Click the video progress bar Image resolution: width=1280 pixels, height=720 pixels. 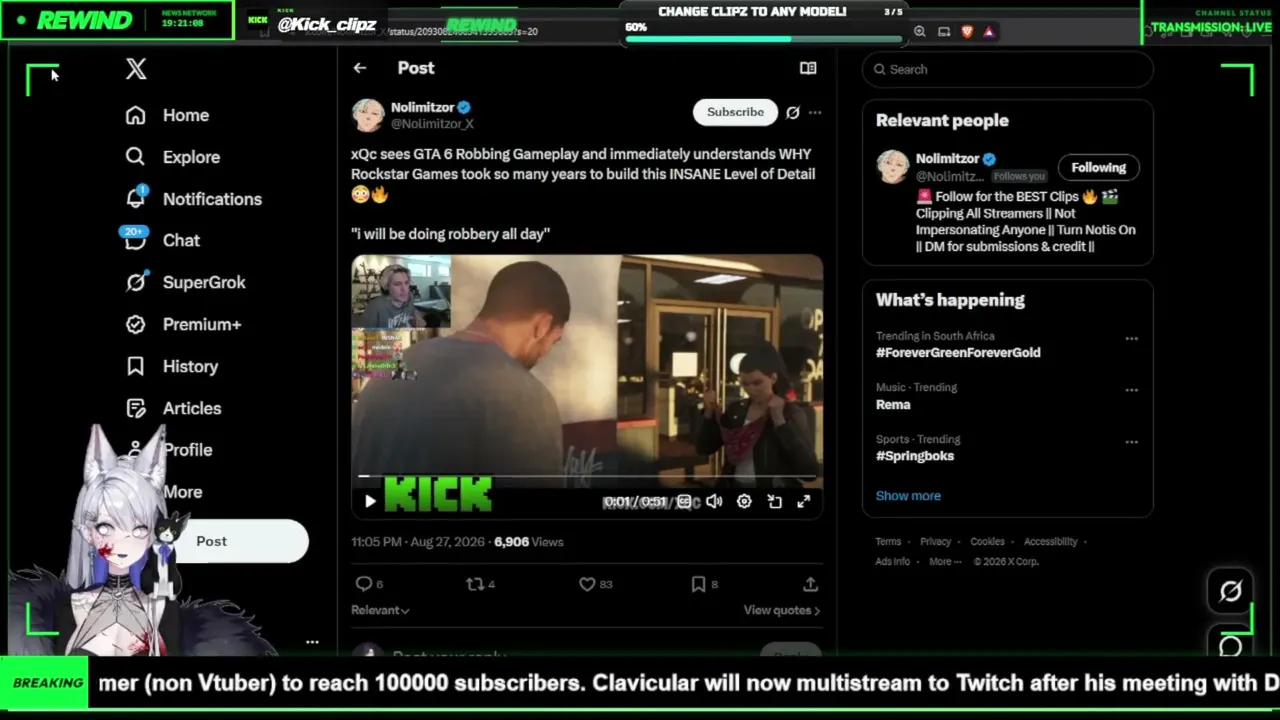pos(587,477)
